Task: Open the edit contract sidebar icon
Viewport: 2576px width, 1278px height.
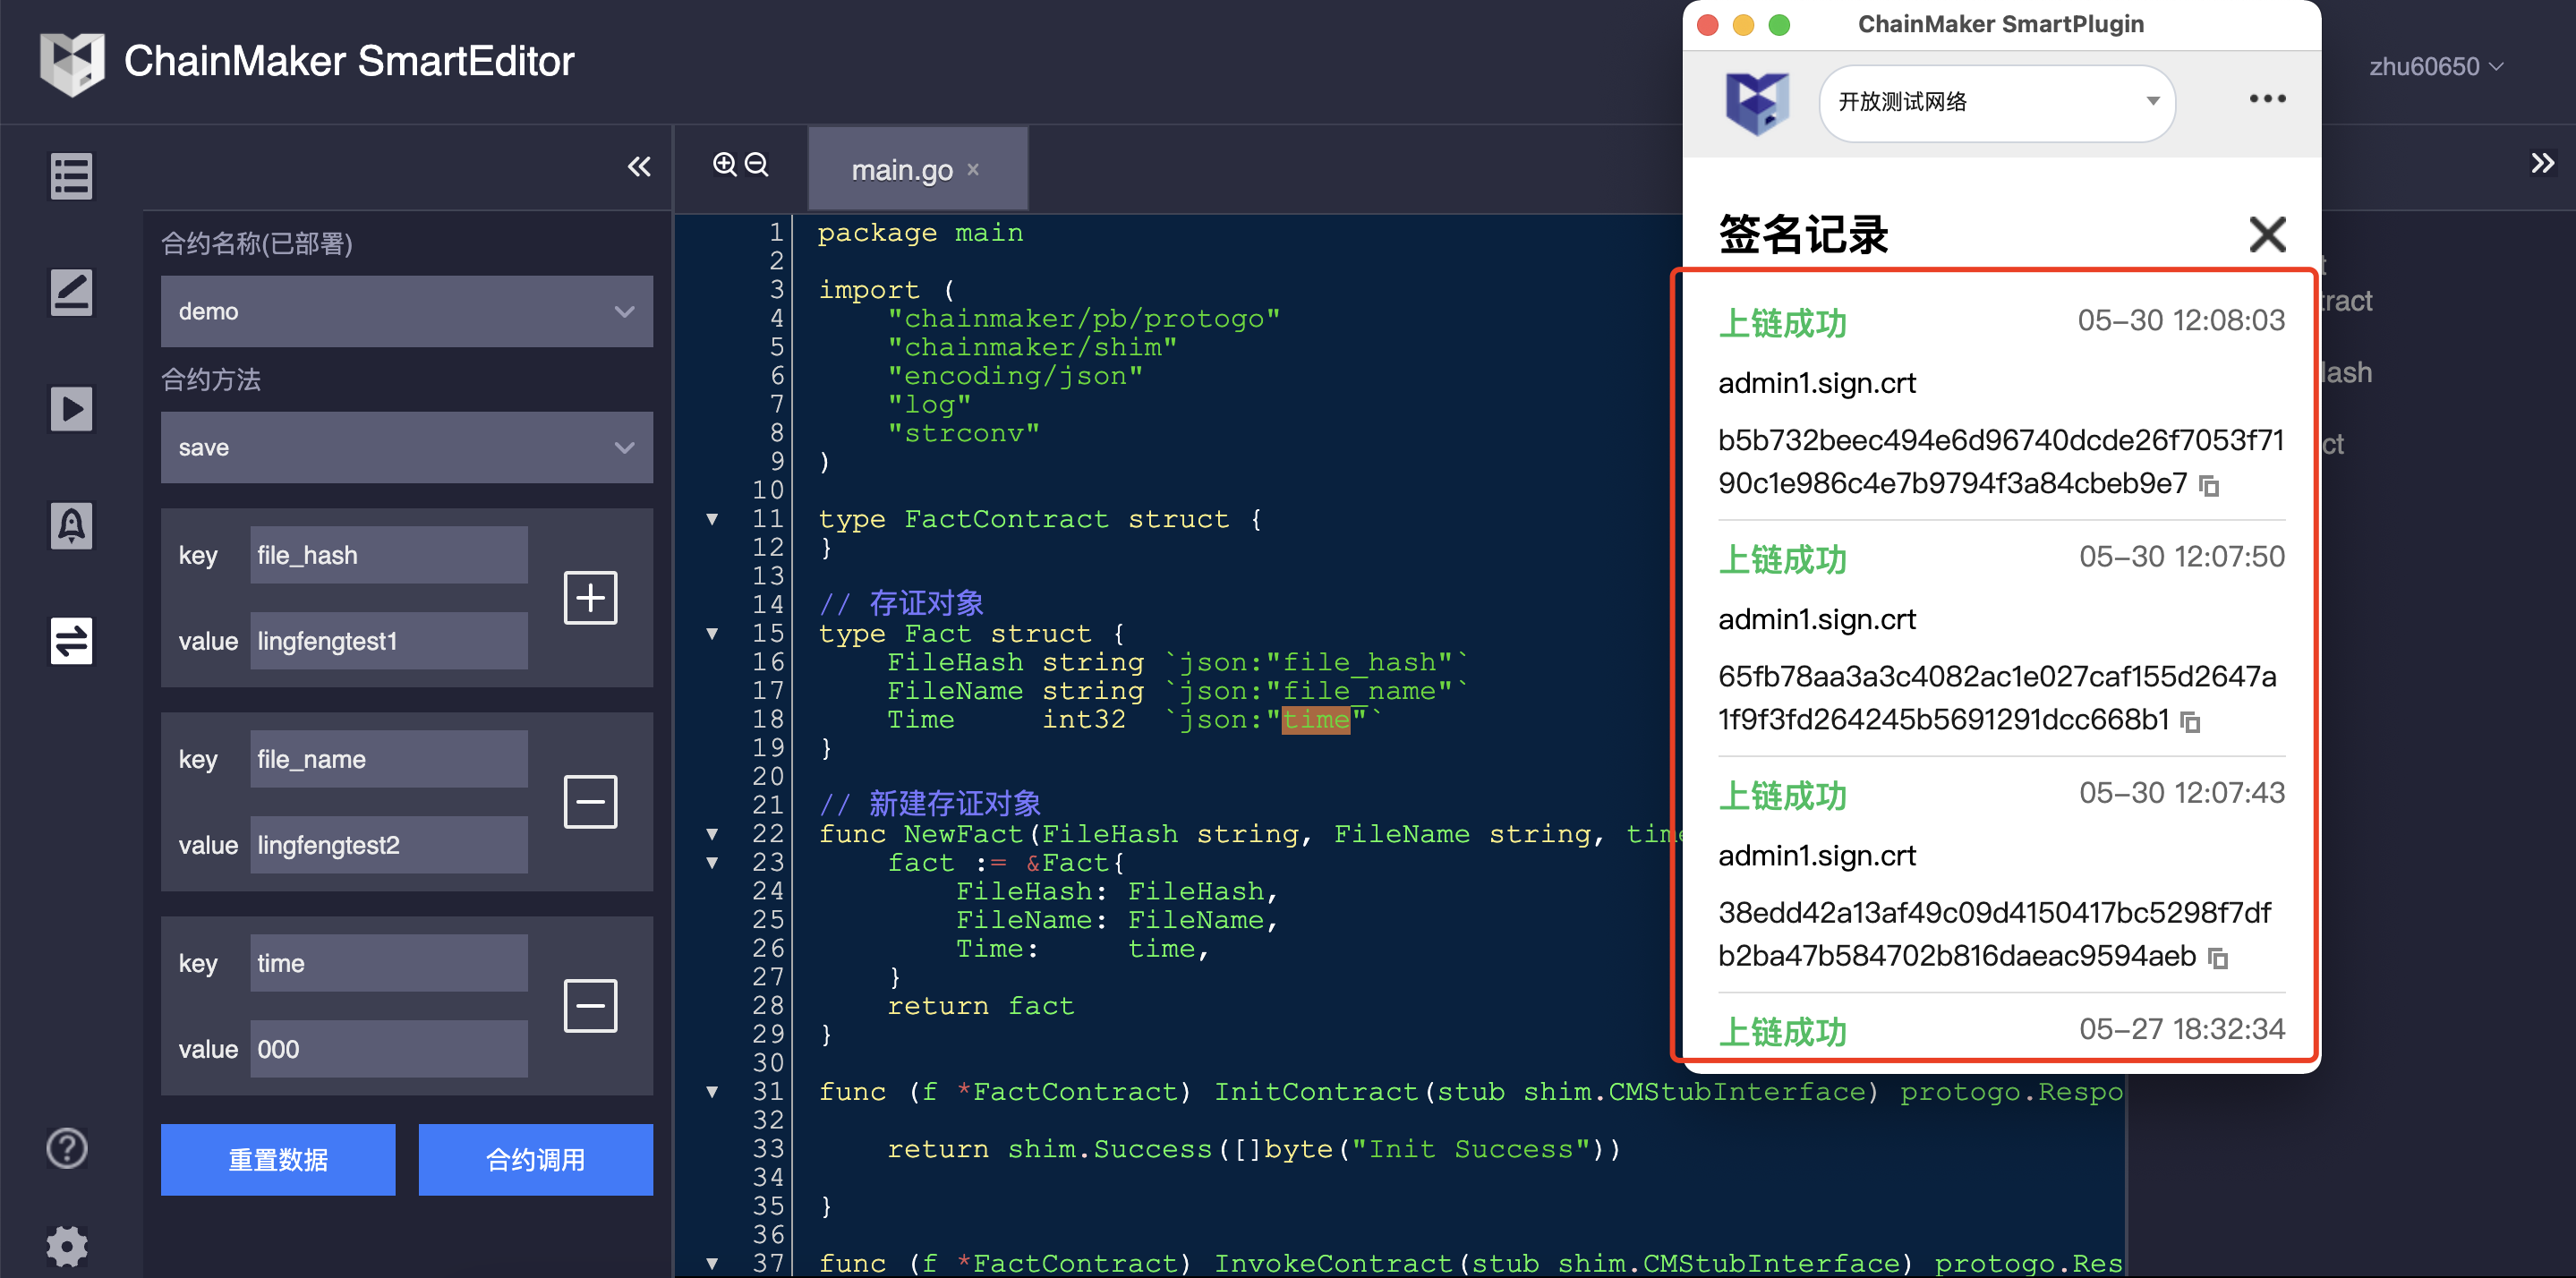Action: tap(71, 293)
